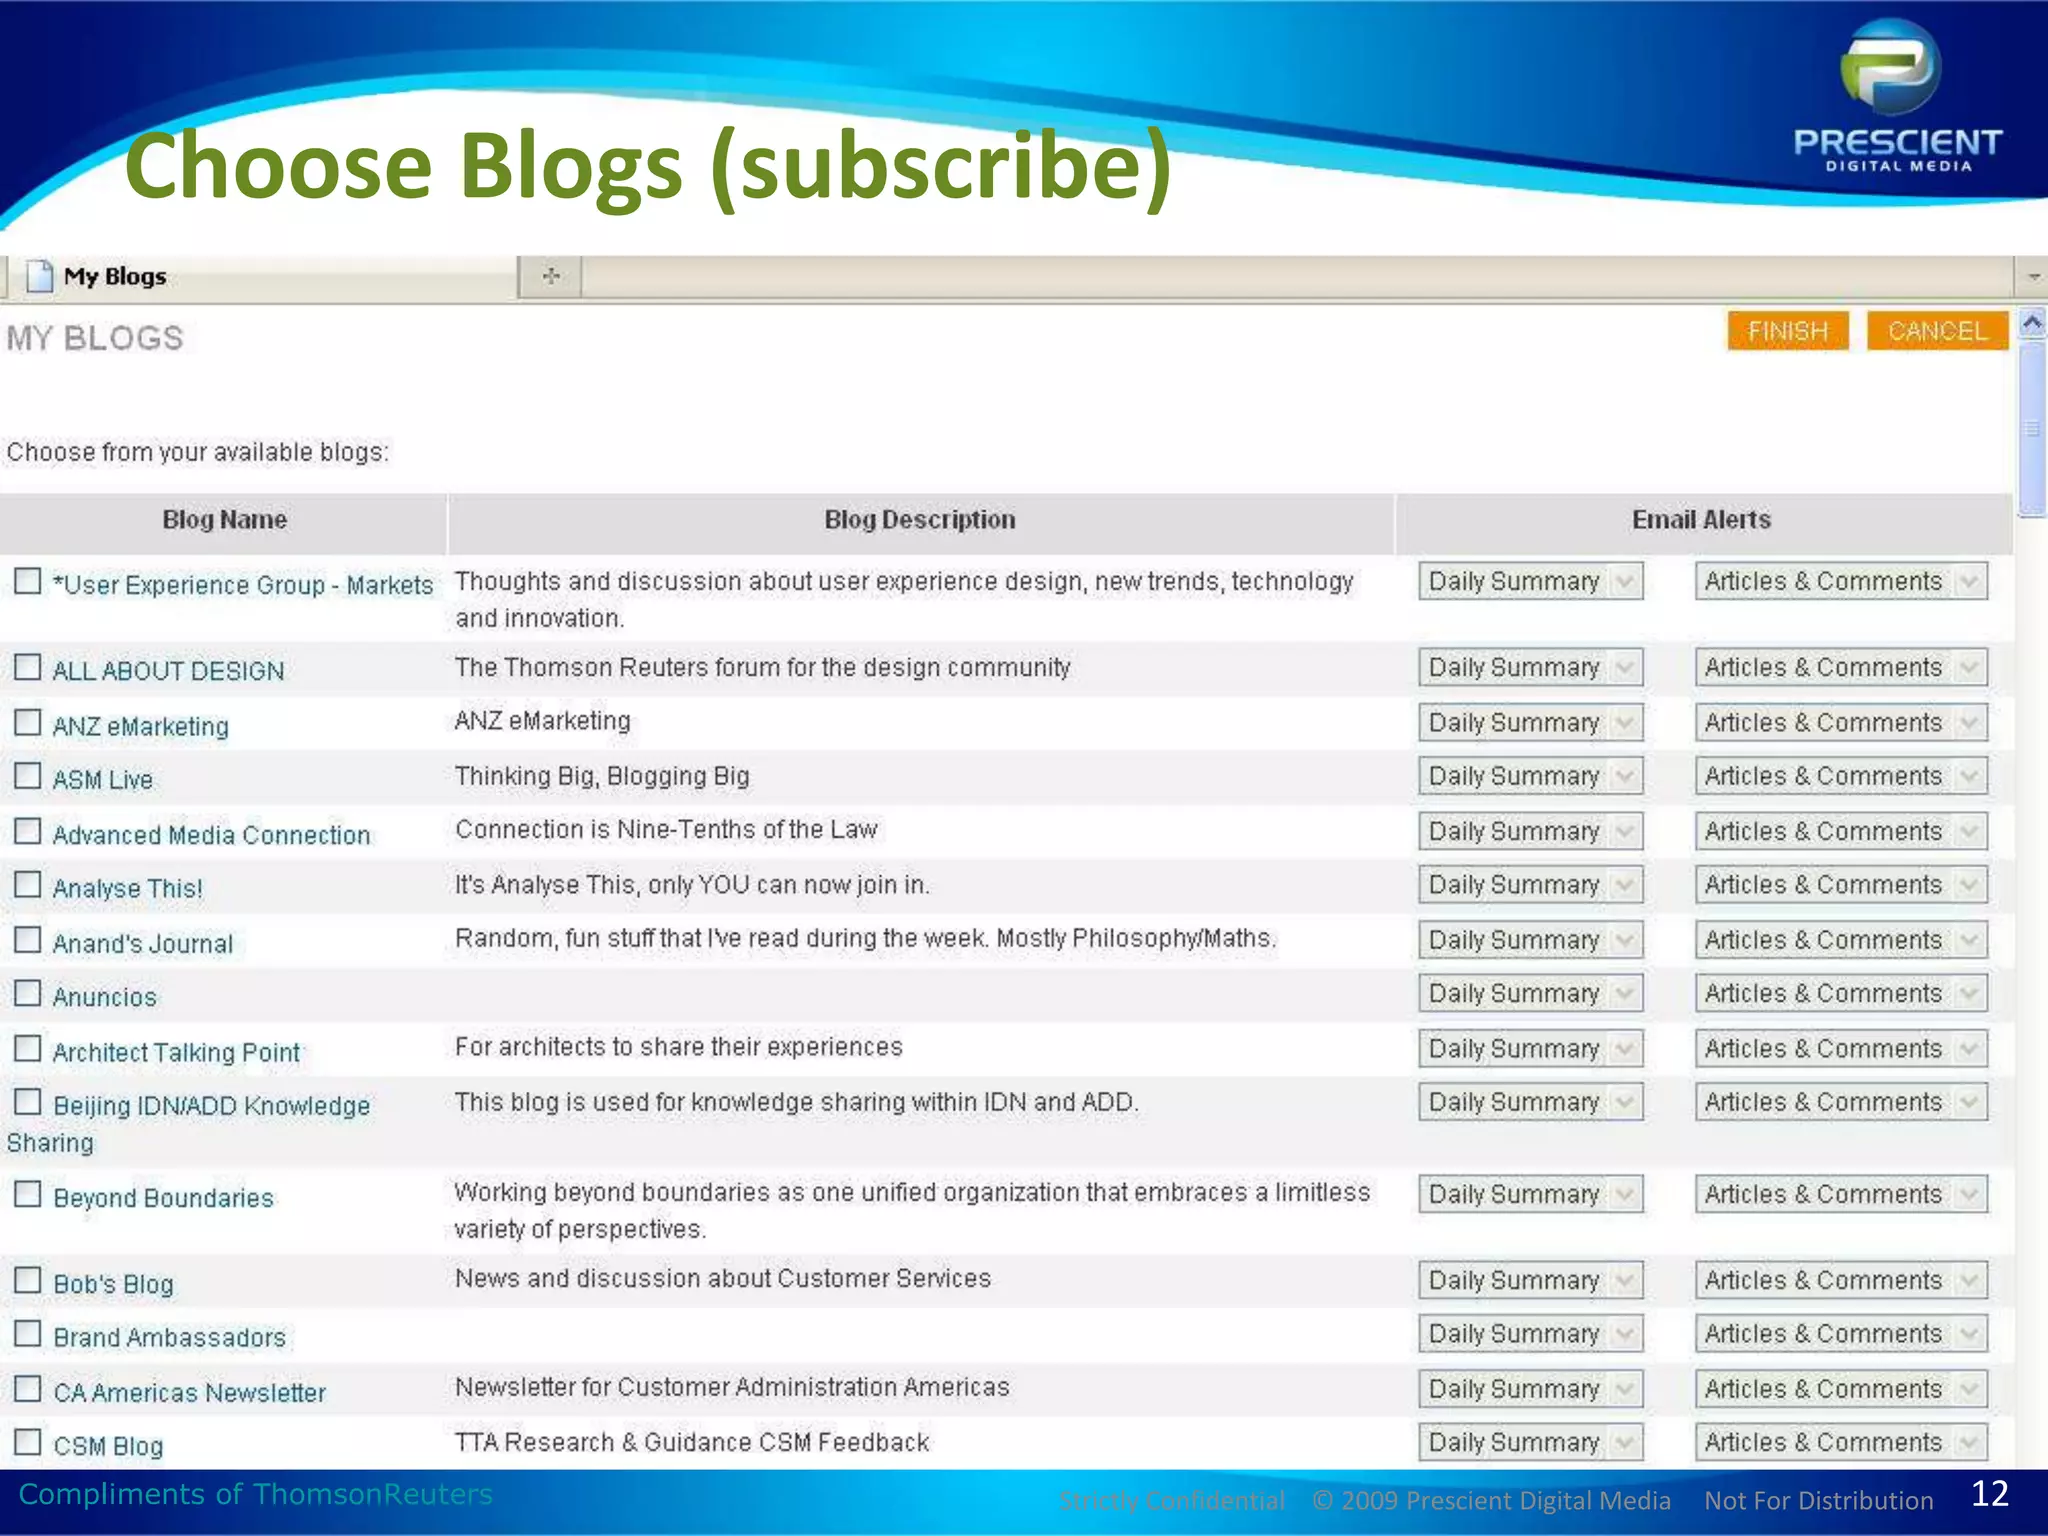Screen dimensions: 2048x1536
Task: Check the Advanced Media Connection checkbox
Action: (x=28, y=831)
